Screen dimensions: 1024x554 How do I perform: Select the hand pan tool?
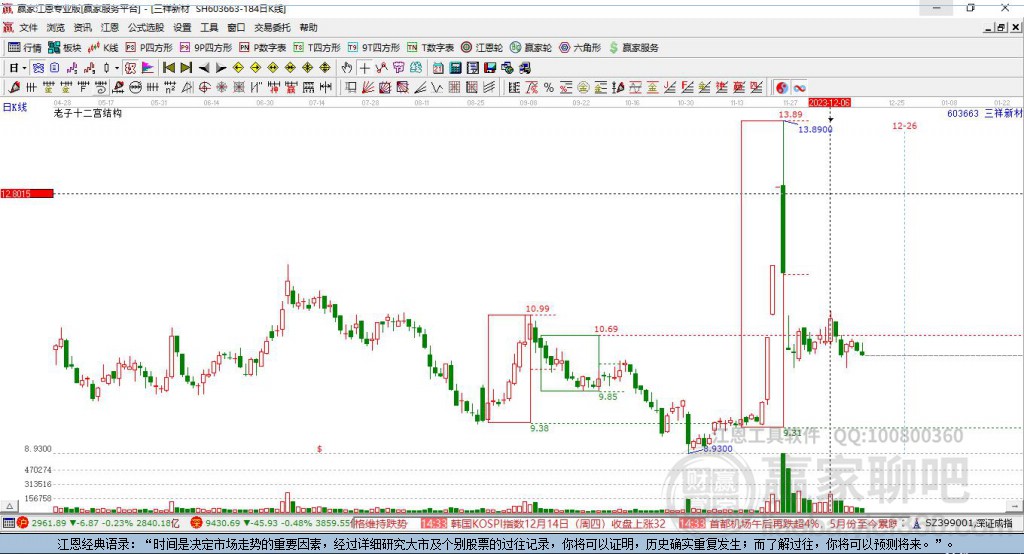(346, 68)
